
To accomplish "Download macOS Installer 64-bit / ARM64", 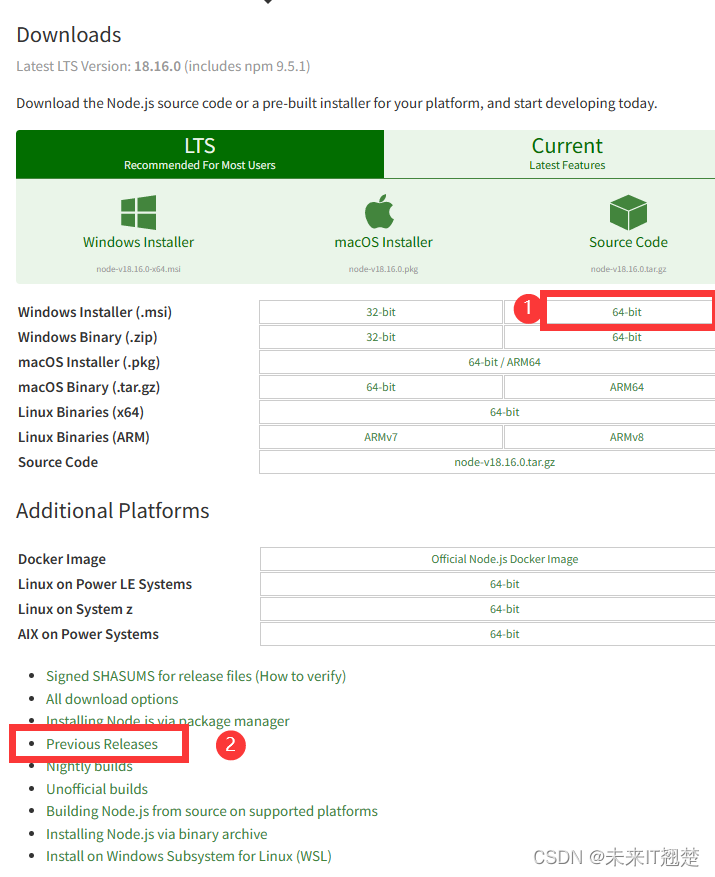I will coord(504,362).
